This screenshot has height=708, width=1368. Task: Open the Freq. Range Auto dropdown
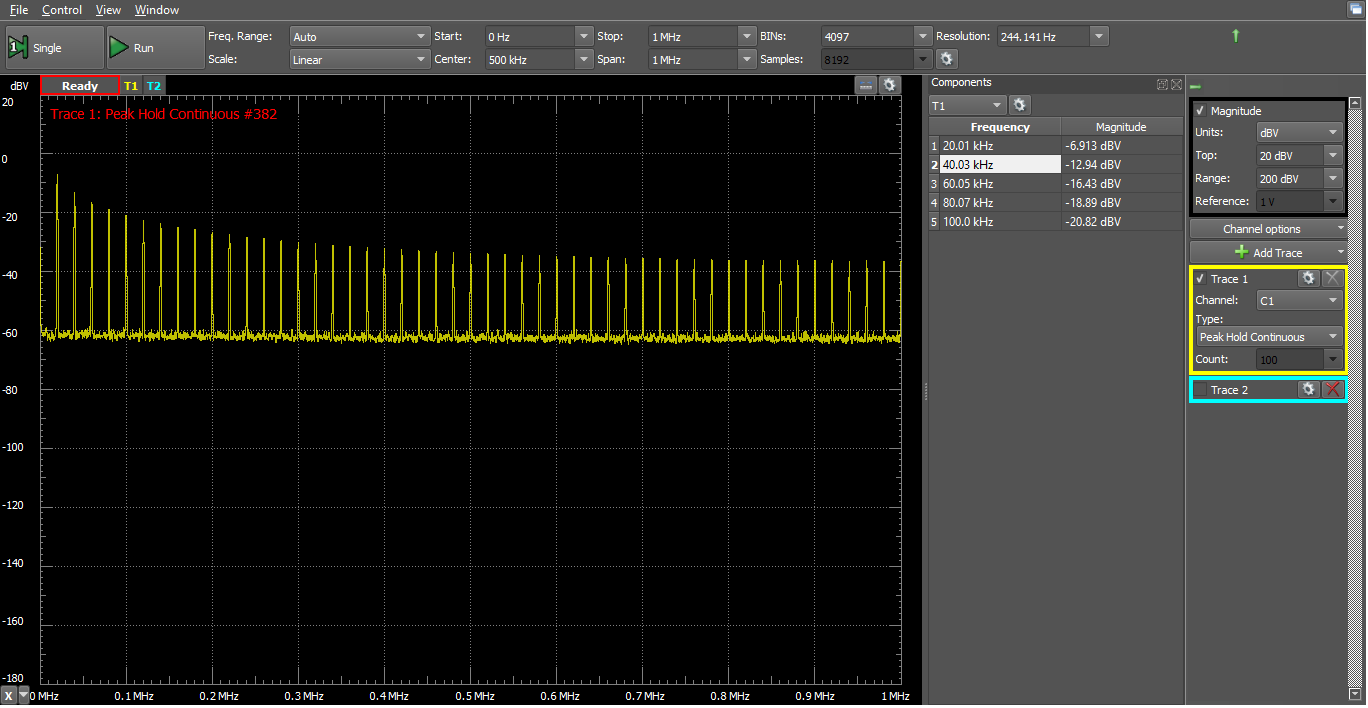click(x=359, y=35)
